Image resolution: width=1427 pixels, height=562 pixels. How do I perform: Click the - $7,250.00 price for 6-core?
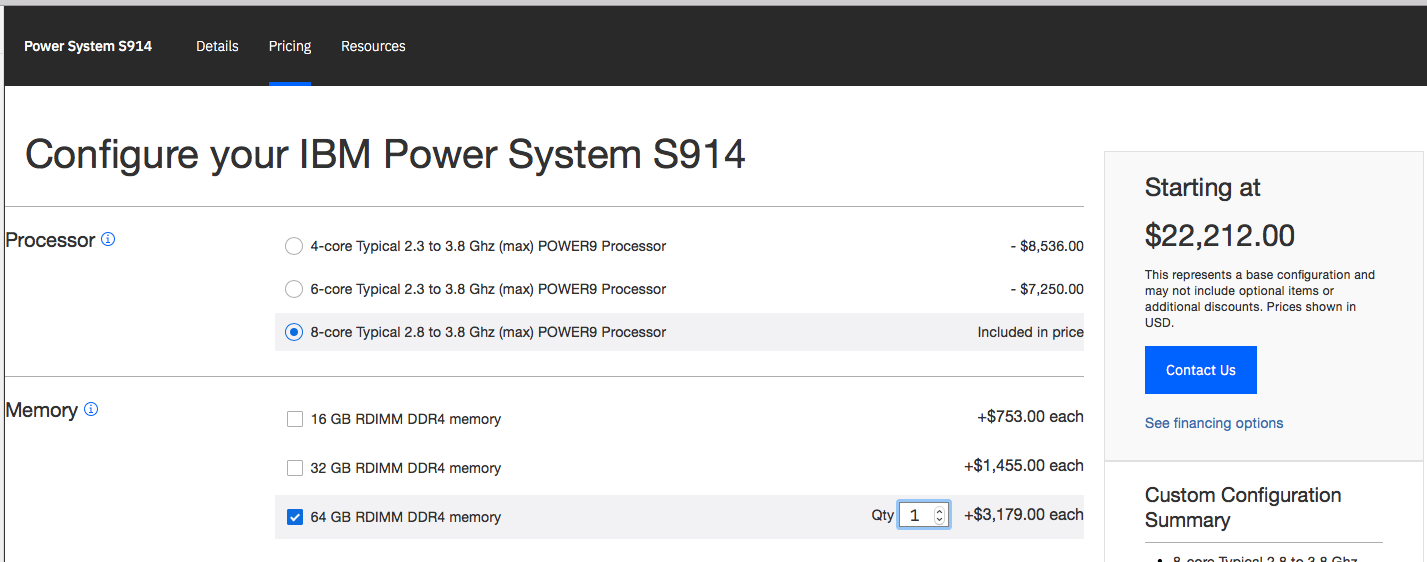point(1046,289)
